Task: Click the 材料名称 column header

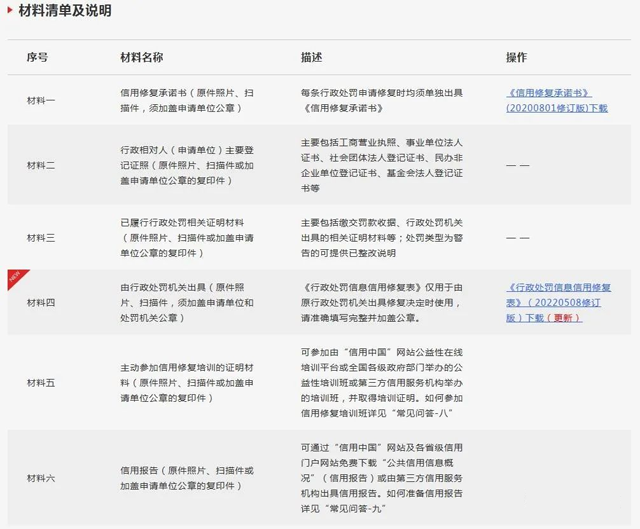Action: [141, 57]
